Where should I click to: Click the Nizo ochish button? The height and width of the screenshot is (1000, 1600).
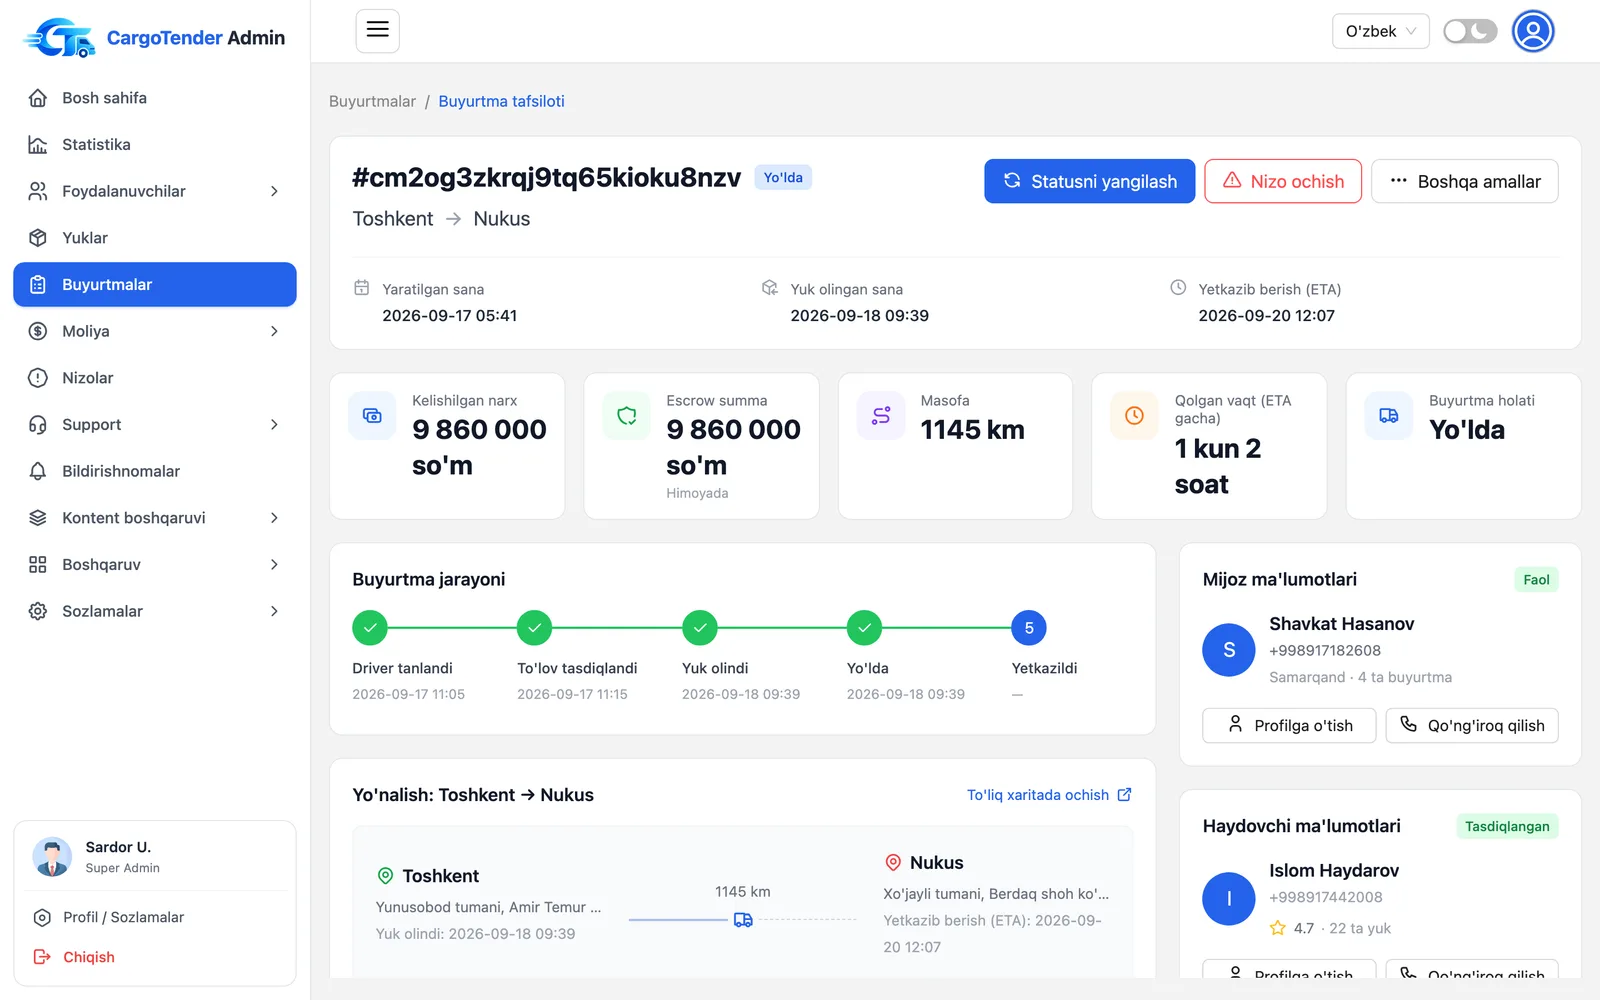(x=1283, y=181)
